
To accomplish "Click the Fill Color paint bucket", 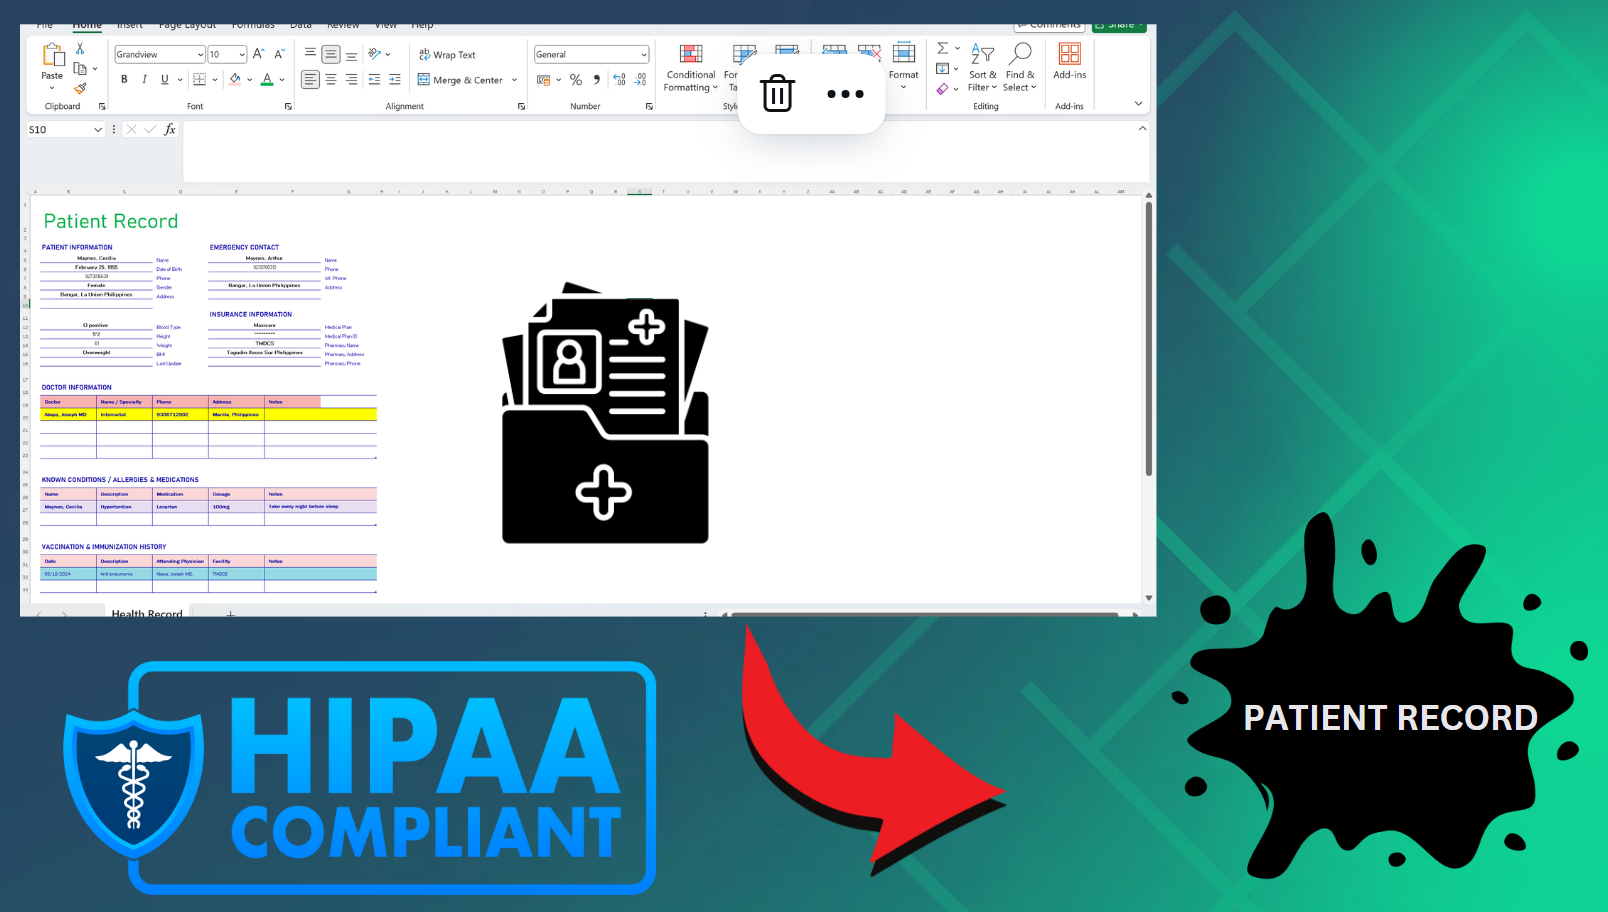I will [235, 79].
